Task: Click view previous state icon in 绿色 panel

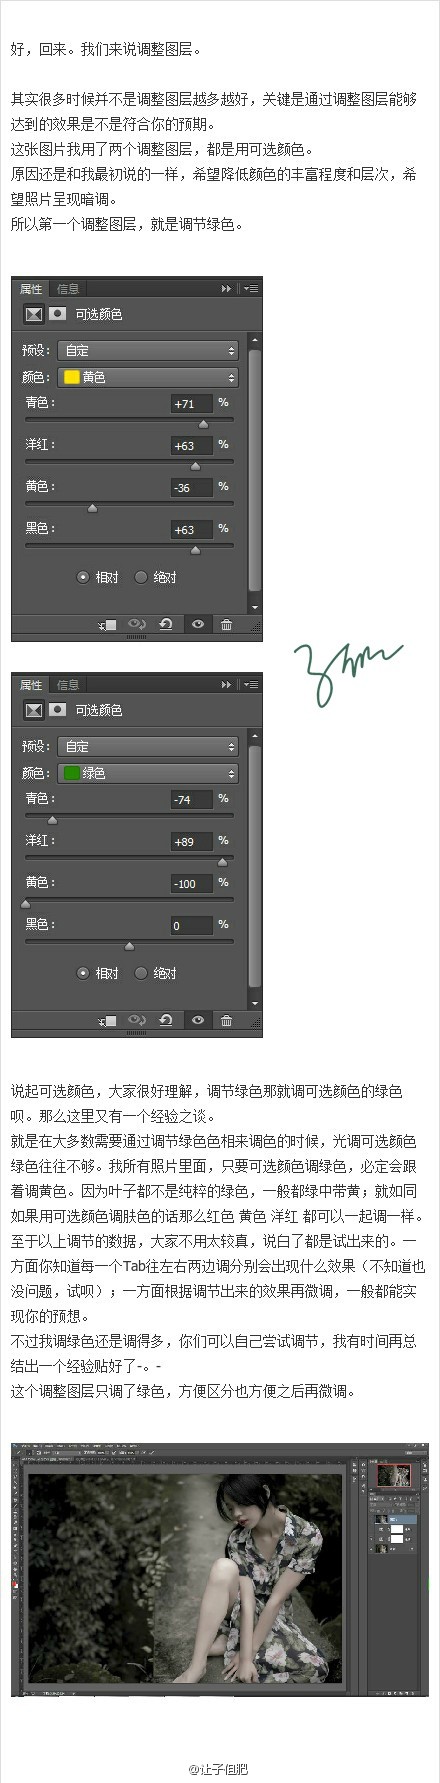Action: point(137,1020)
